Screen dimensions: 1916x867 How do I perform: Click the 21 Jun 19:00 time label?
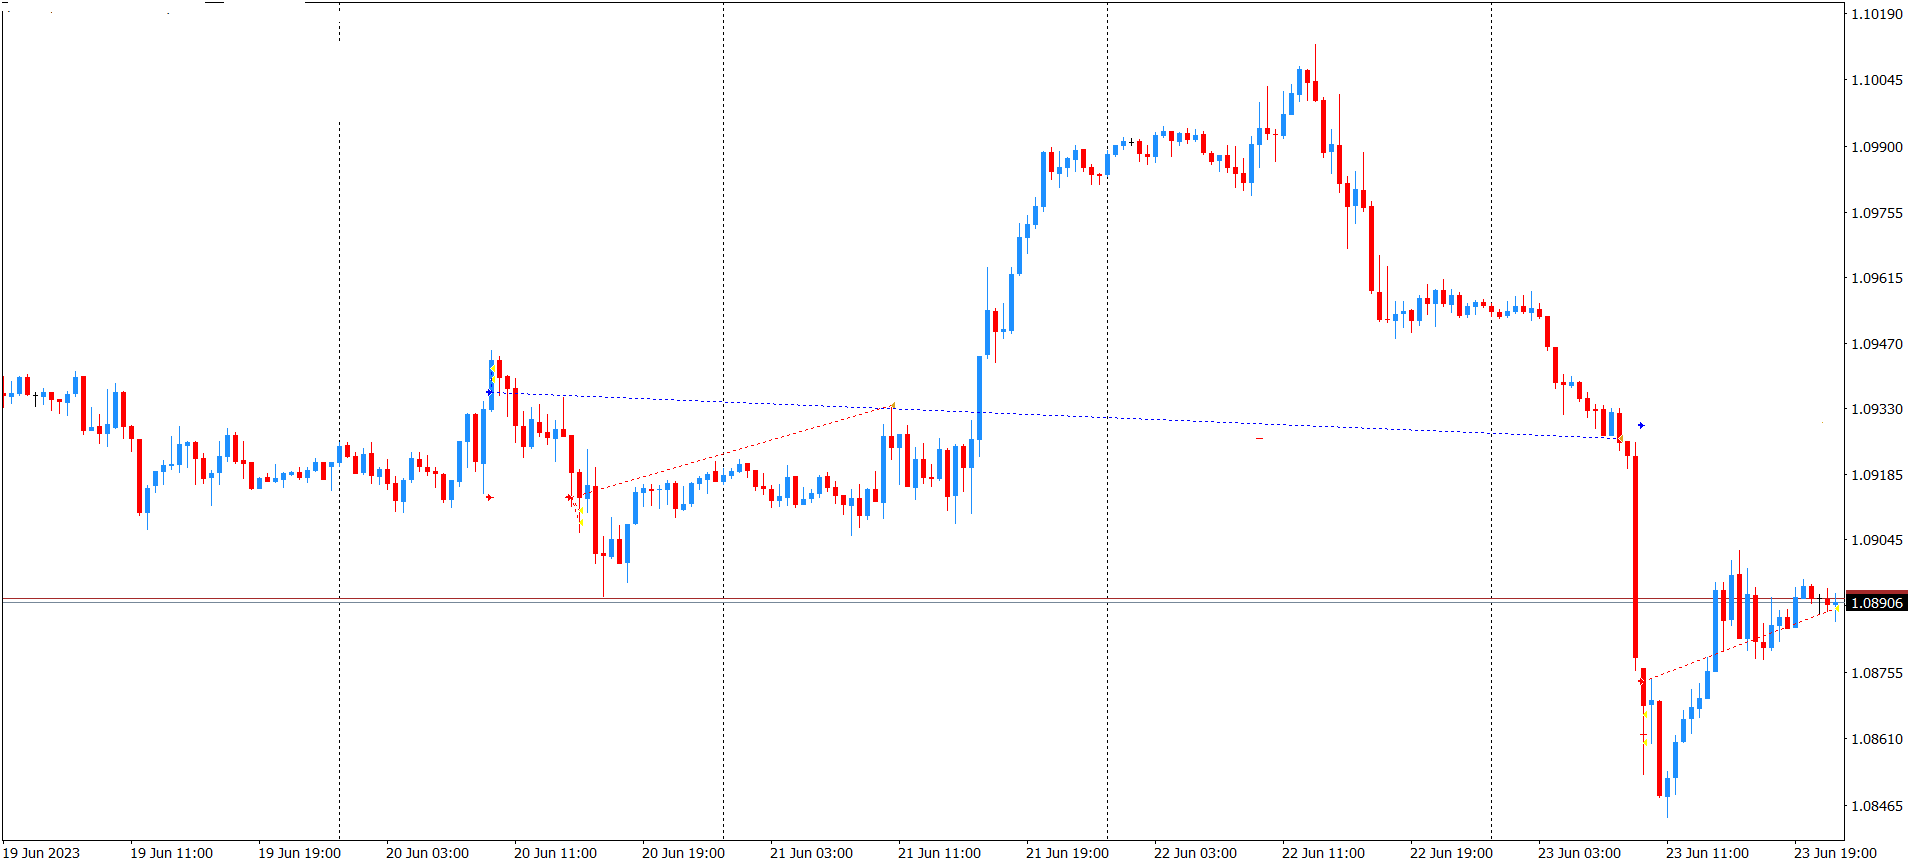[1067, 853]
